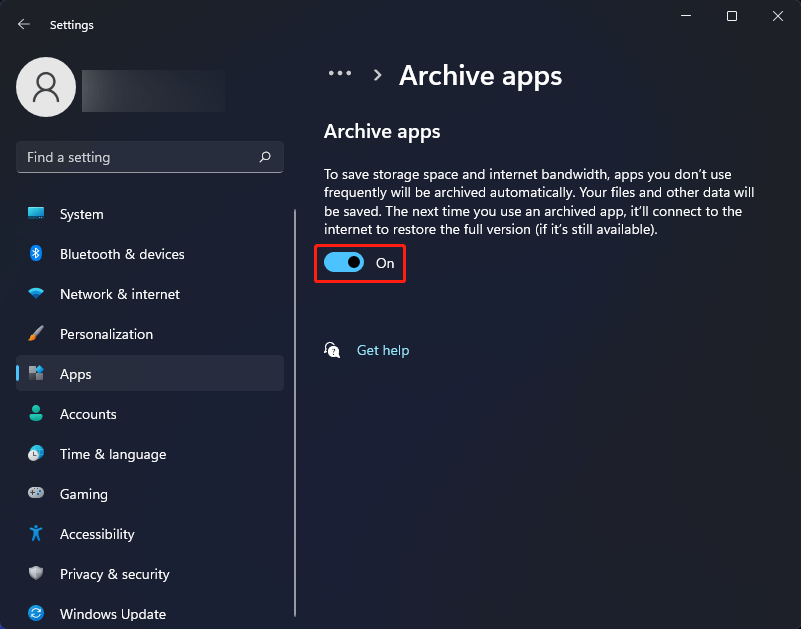801x629 pixels.
Task: Open Windows Update page
Action: coord(150,613)
